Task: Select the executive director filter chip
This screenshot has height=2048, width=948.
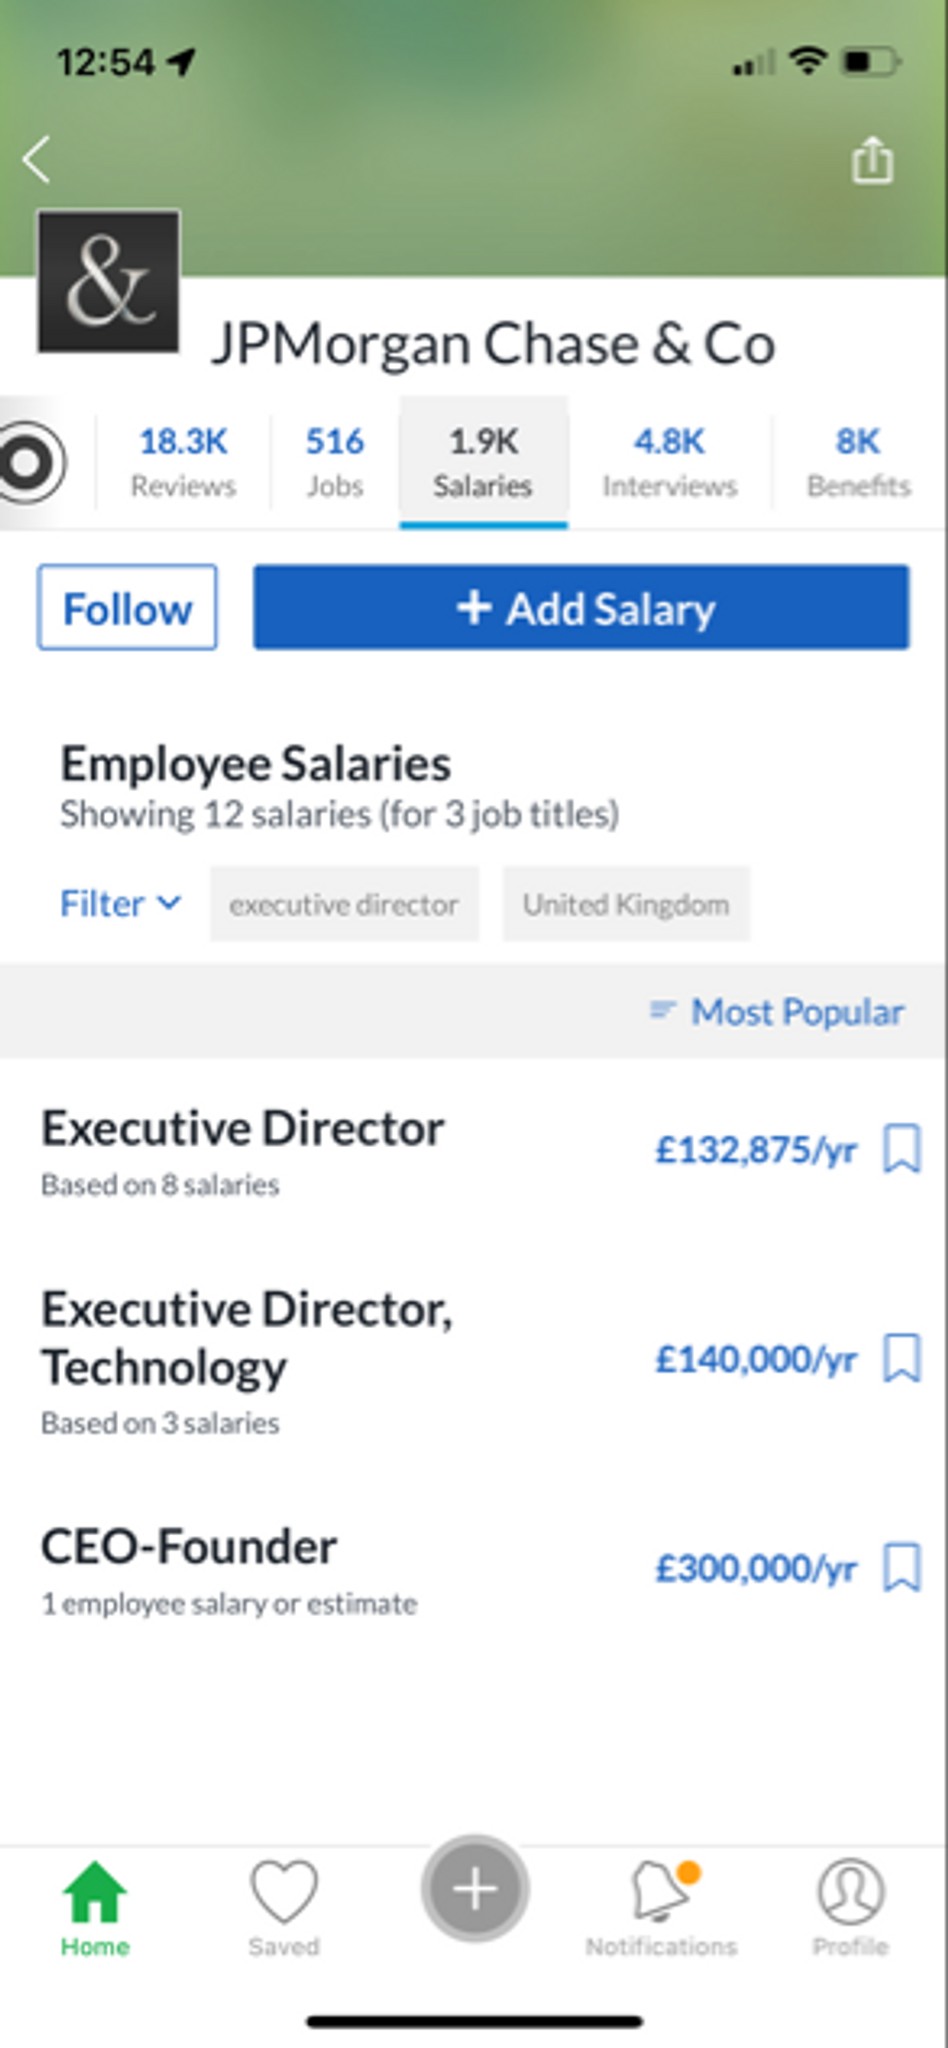Action: (x=344, y=903)
